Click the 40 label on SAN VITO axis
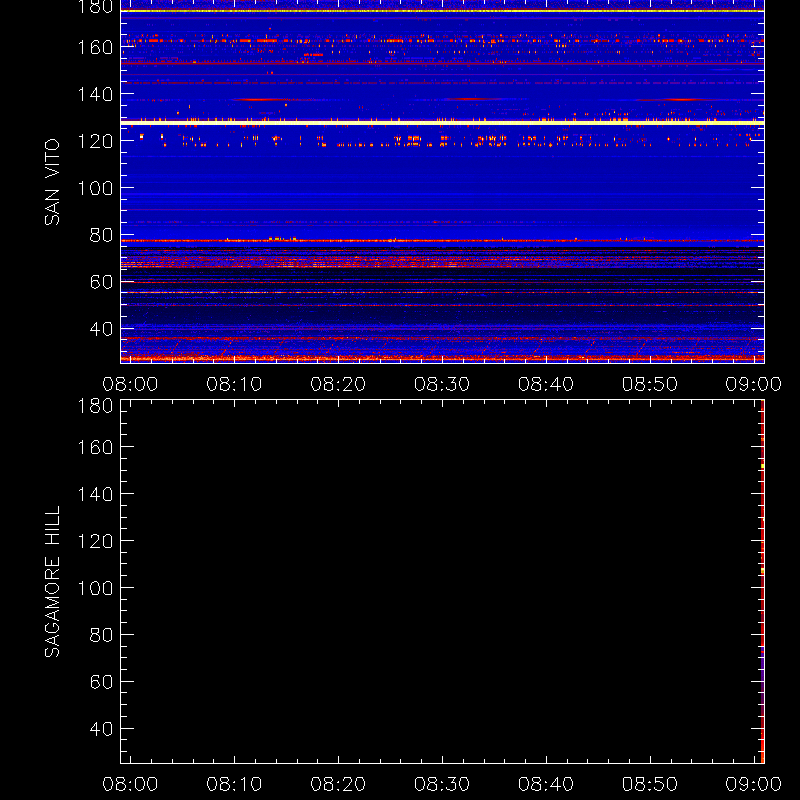 (x=101, y=329)
